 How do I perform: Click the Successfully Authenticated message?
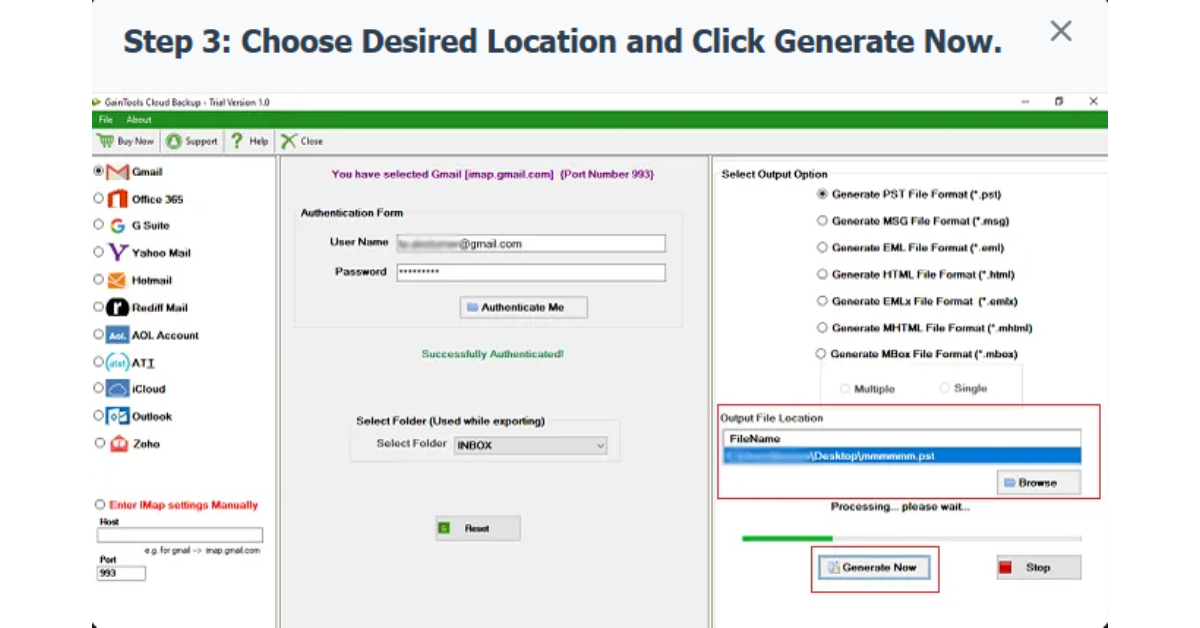click(492, 354)
